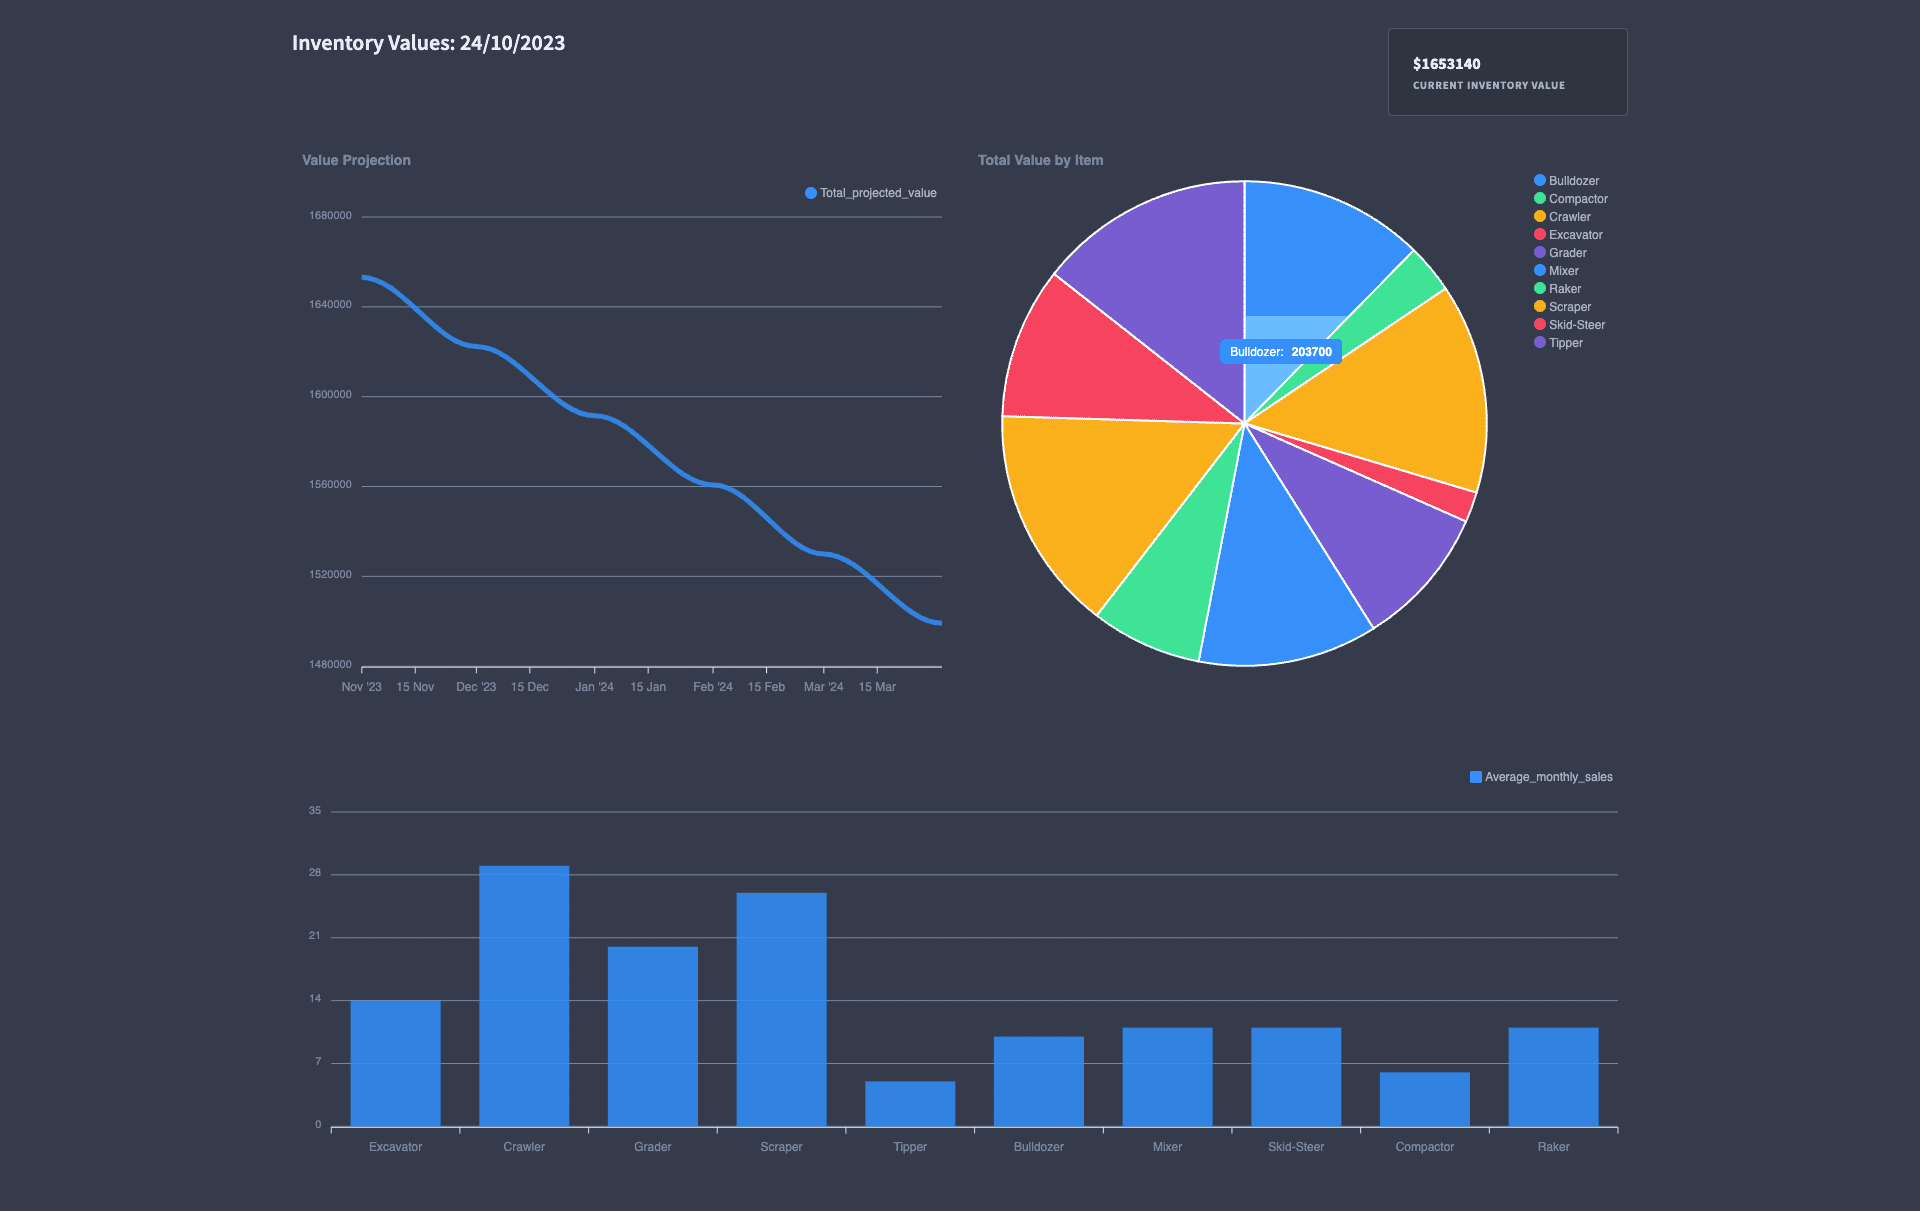Viewport: 1920px width, 1211px height.
Task: Click the Scraper bar in sales chart
Action: tap(782, 1009)
